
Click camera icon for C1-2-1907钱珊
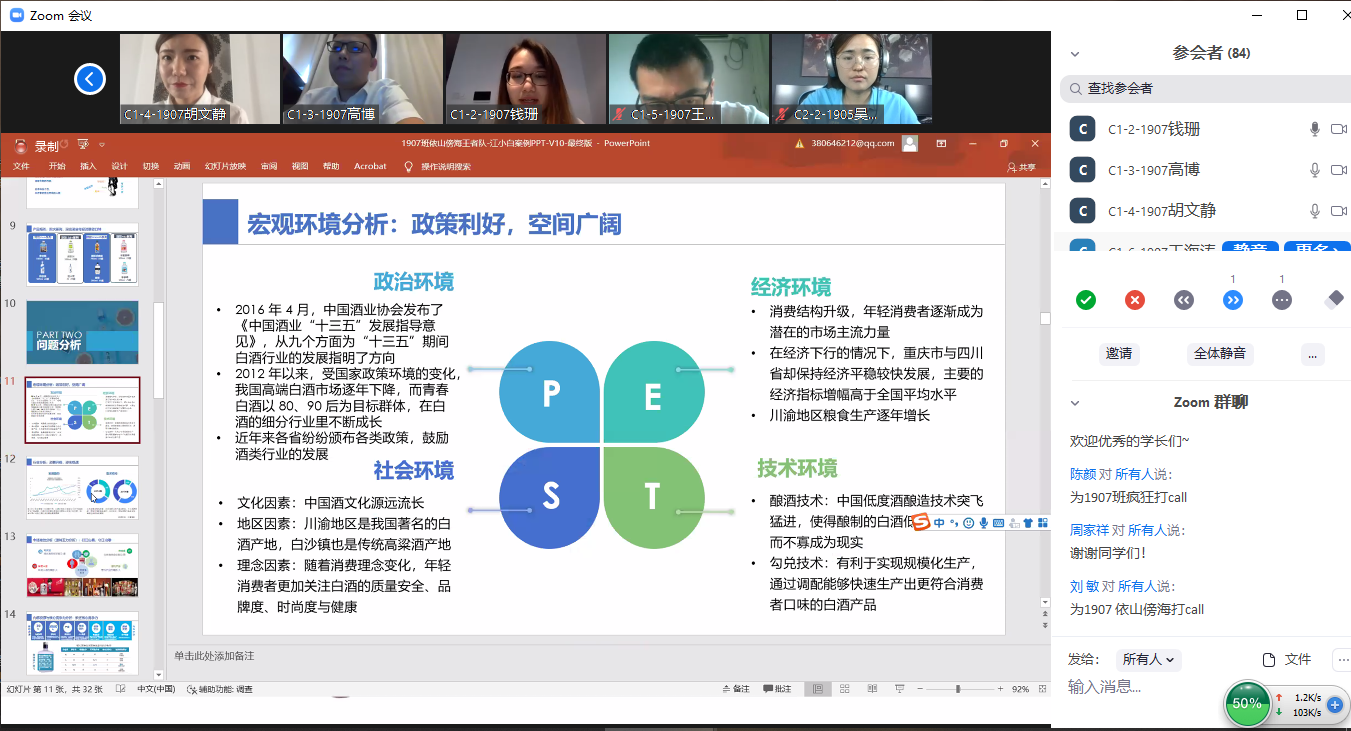(x=1339, y=129)
